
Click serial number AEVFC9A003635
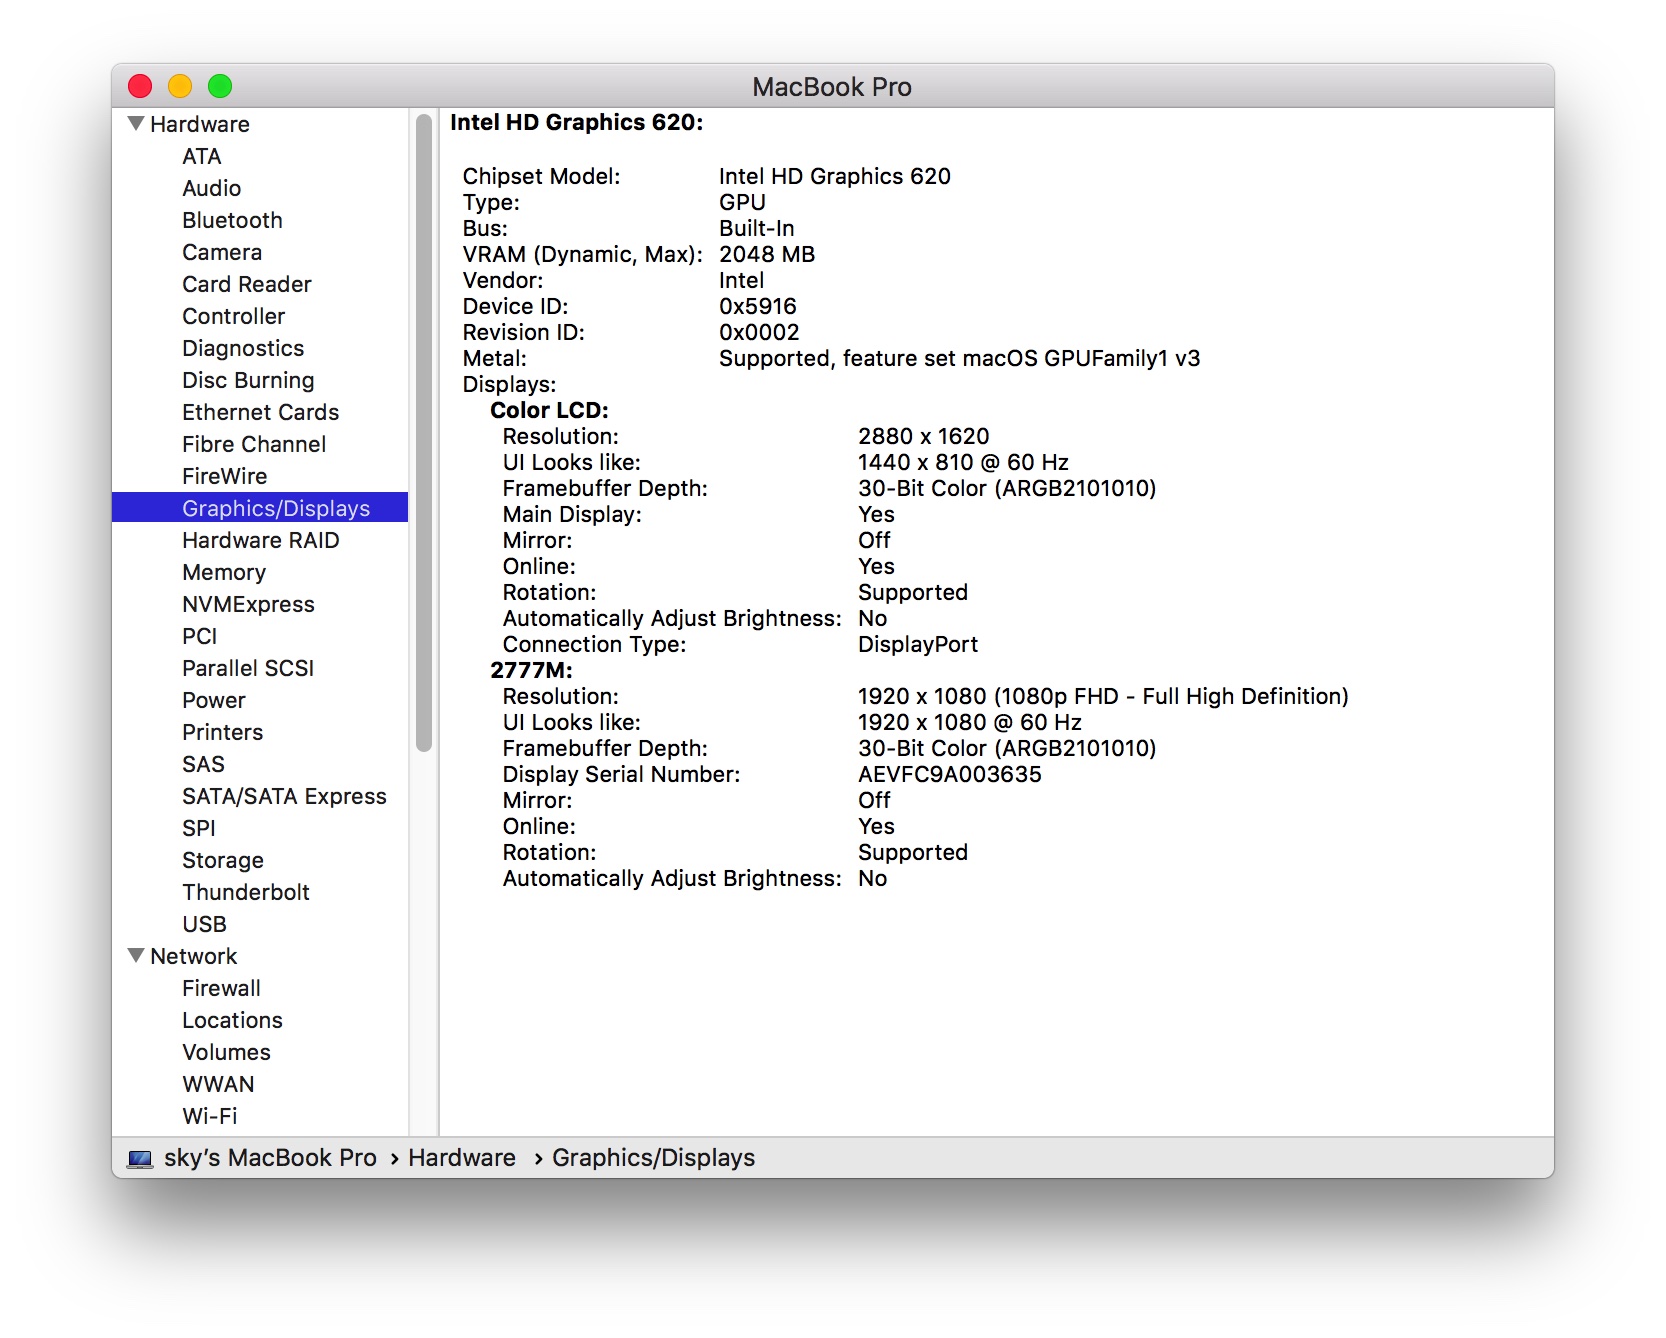(950, 774)
